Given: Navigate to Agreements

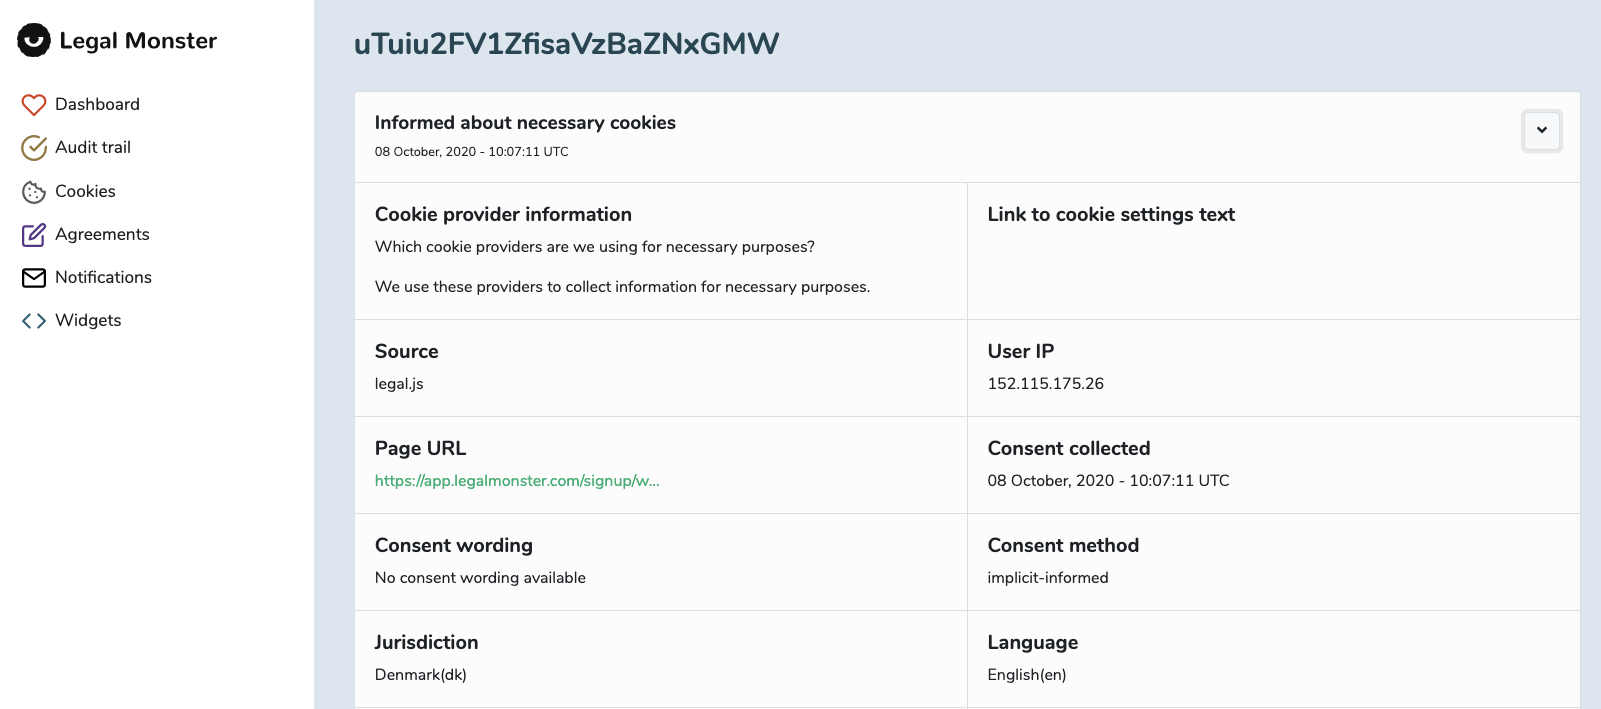Looking at the screenshot, I should (102, 234).
